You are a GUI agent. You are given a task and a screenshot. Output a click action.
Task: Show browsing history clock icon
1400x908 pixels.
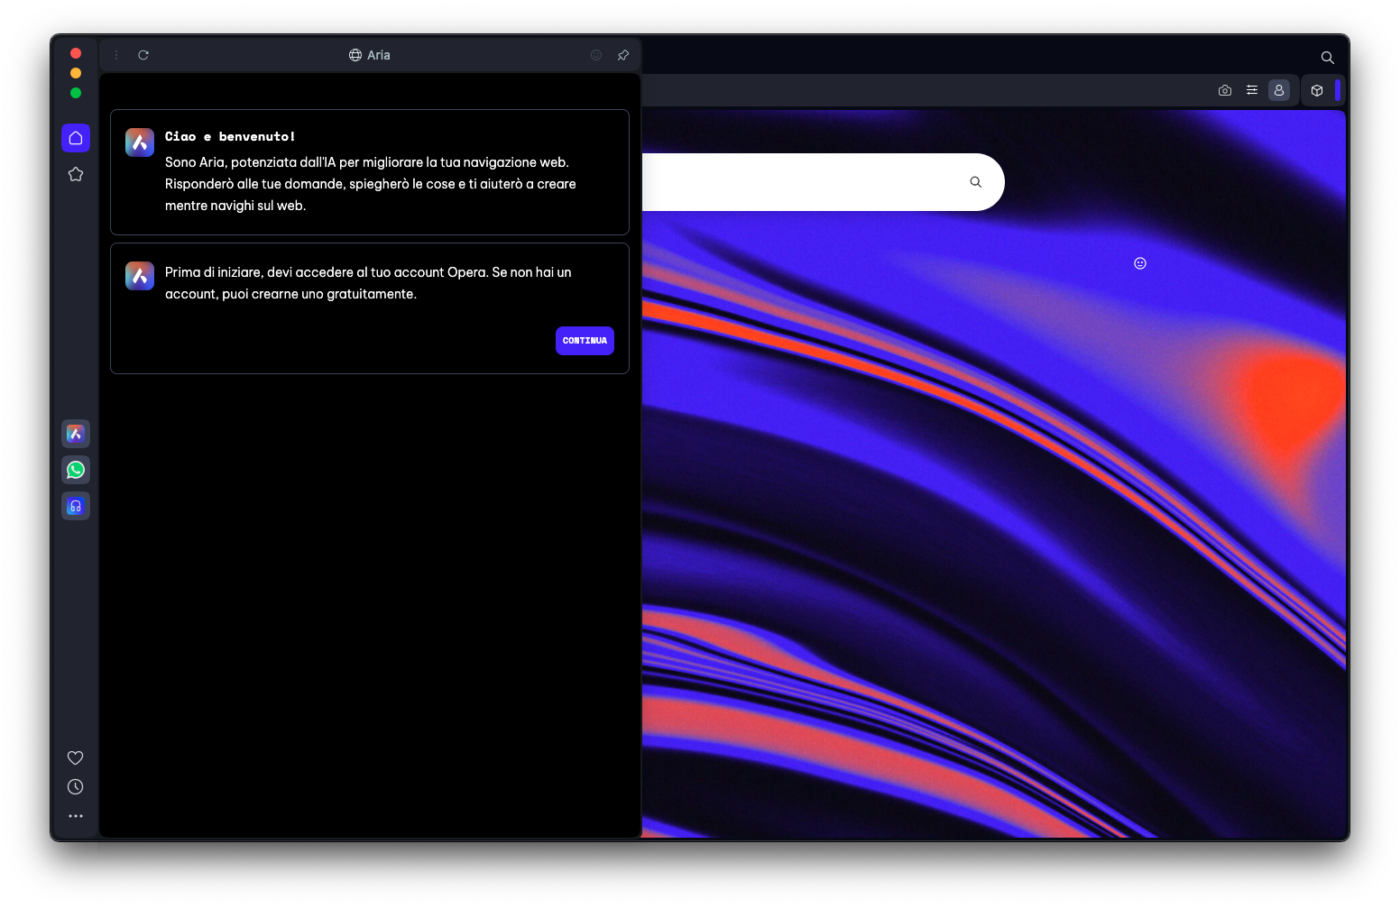[x=76, y=787]
